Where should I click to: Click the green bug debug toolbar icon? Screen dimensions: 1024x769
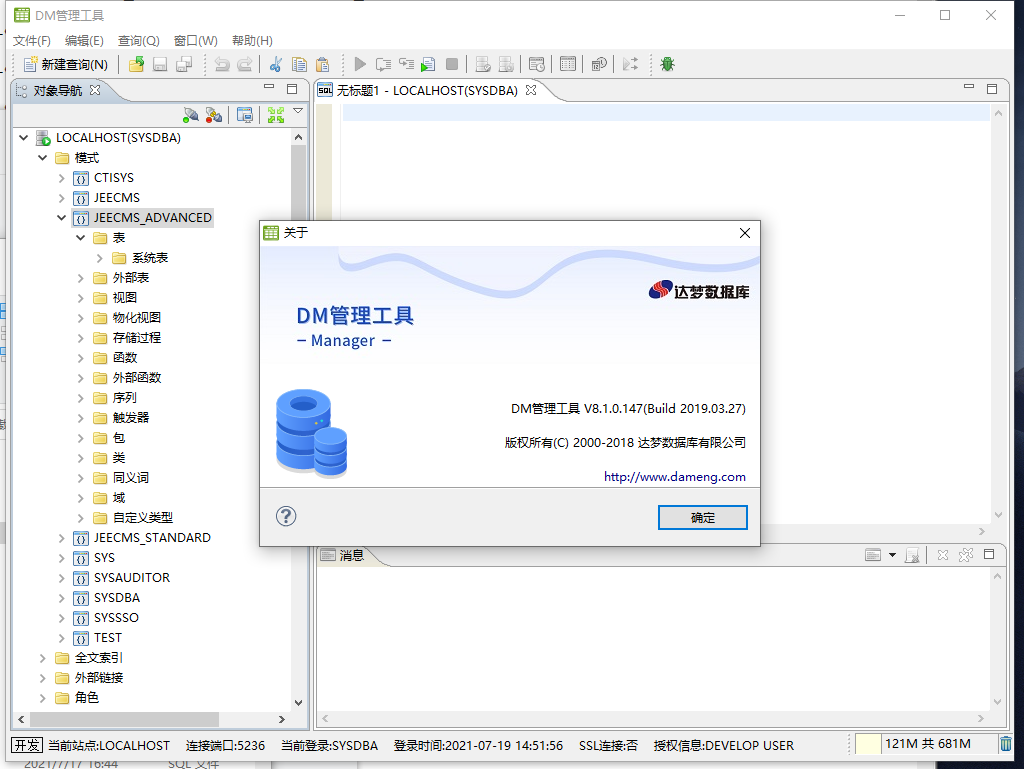tap(667, 64)
